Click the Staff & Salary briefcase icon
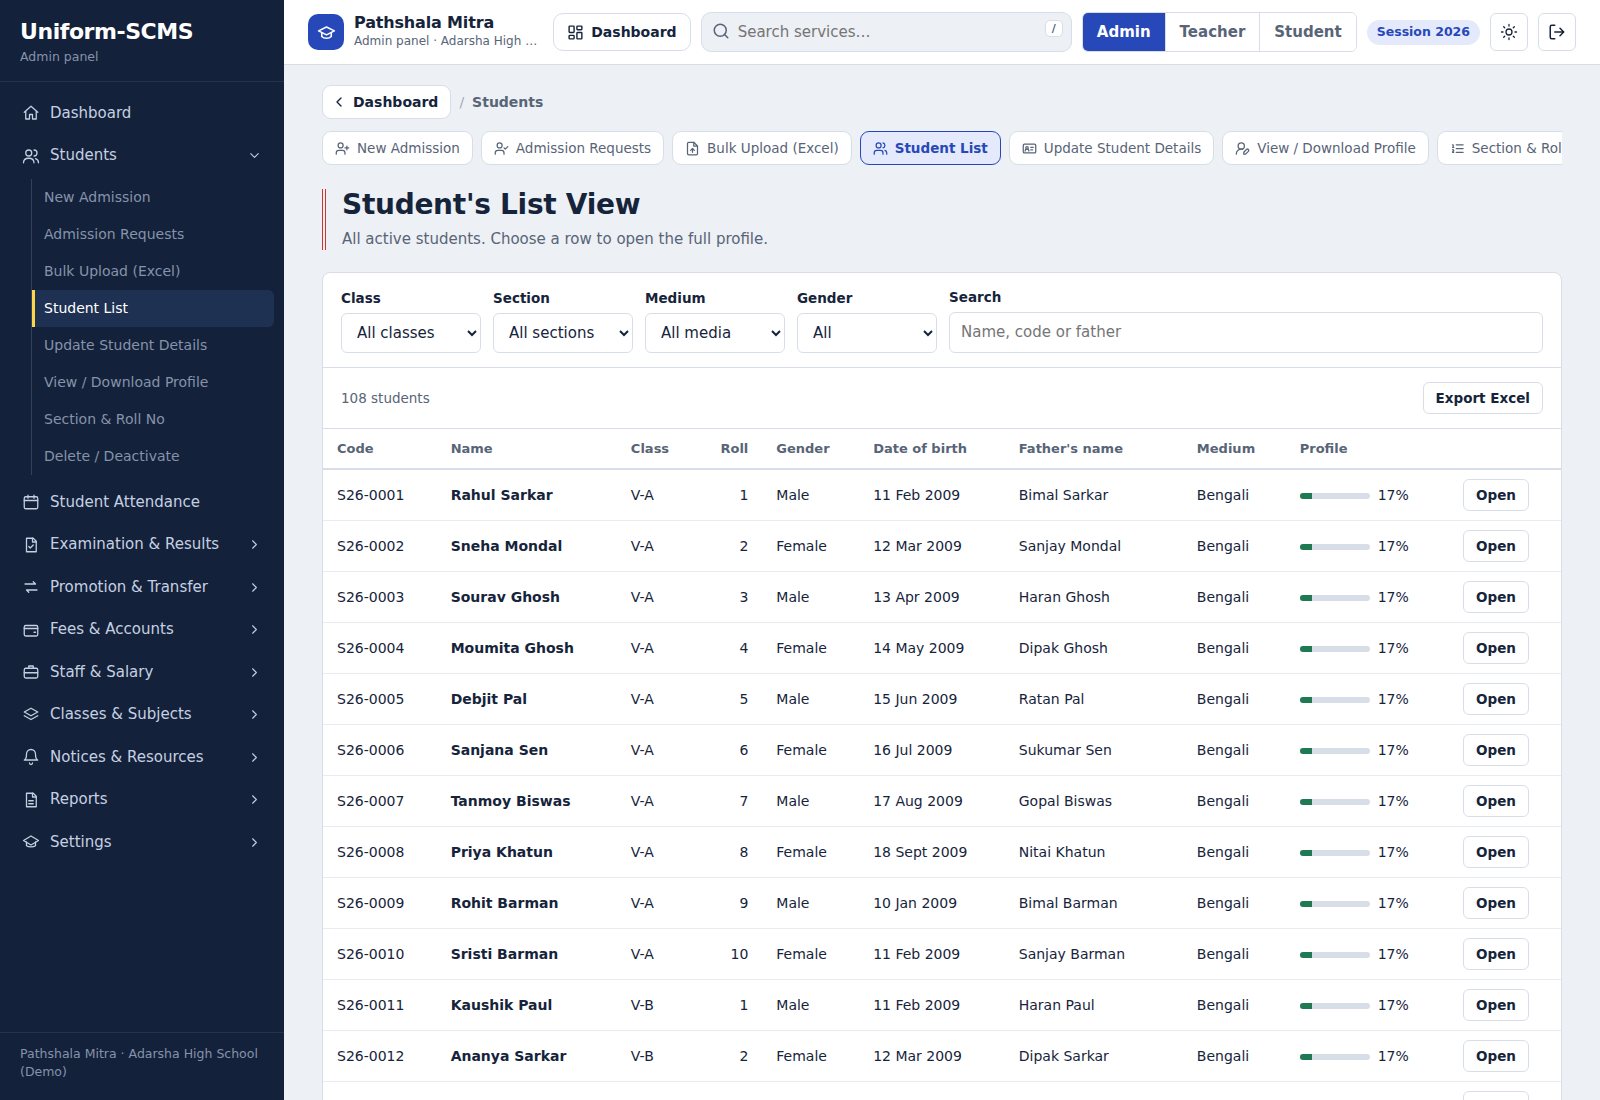Screen dimensions: 1600x1100 click(x=31, y=672)
